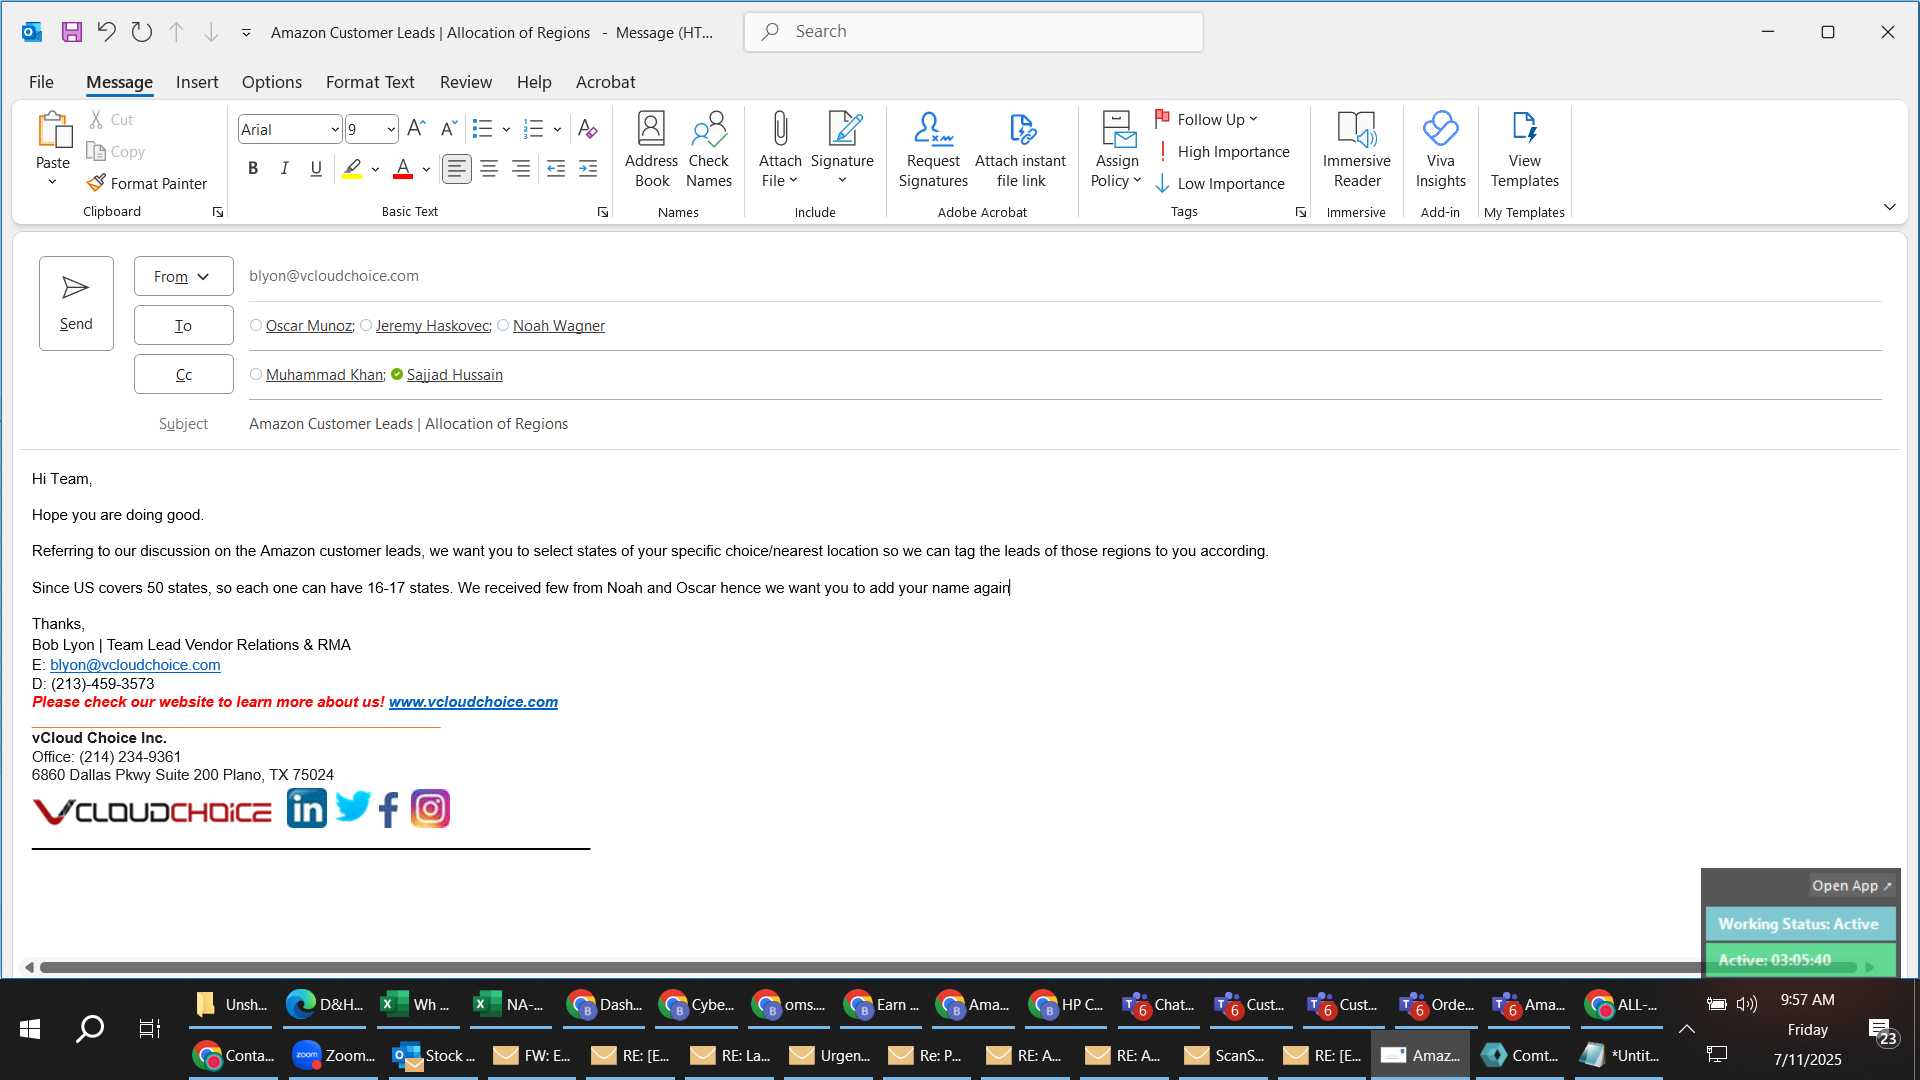1920x1080 pixels.
Task: Open the font size dropdown
Action: pyautogui.click(x=390, y=129)
